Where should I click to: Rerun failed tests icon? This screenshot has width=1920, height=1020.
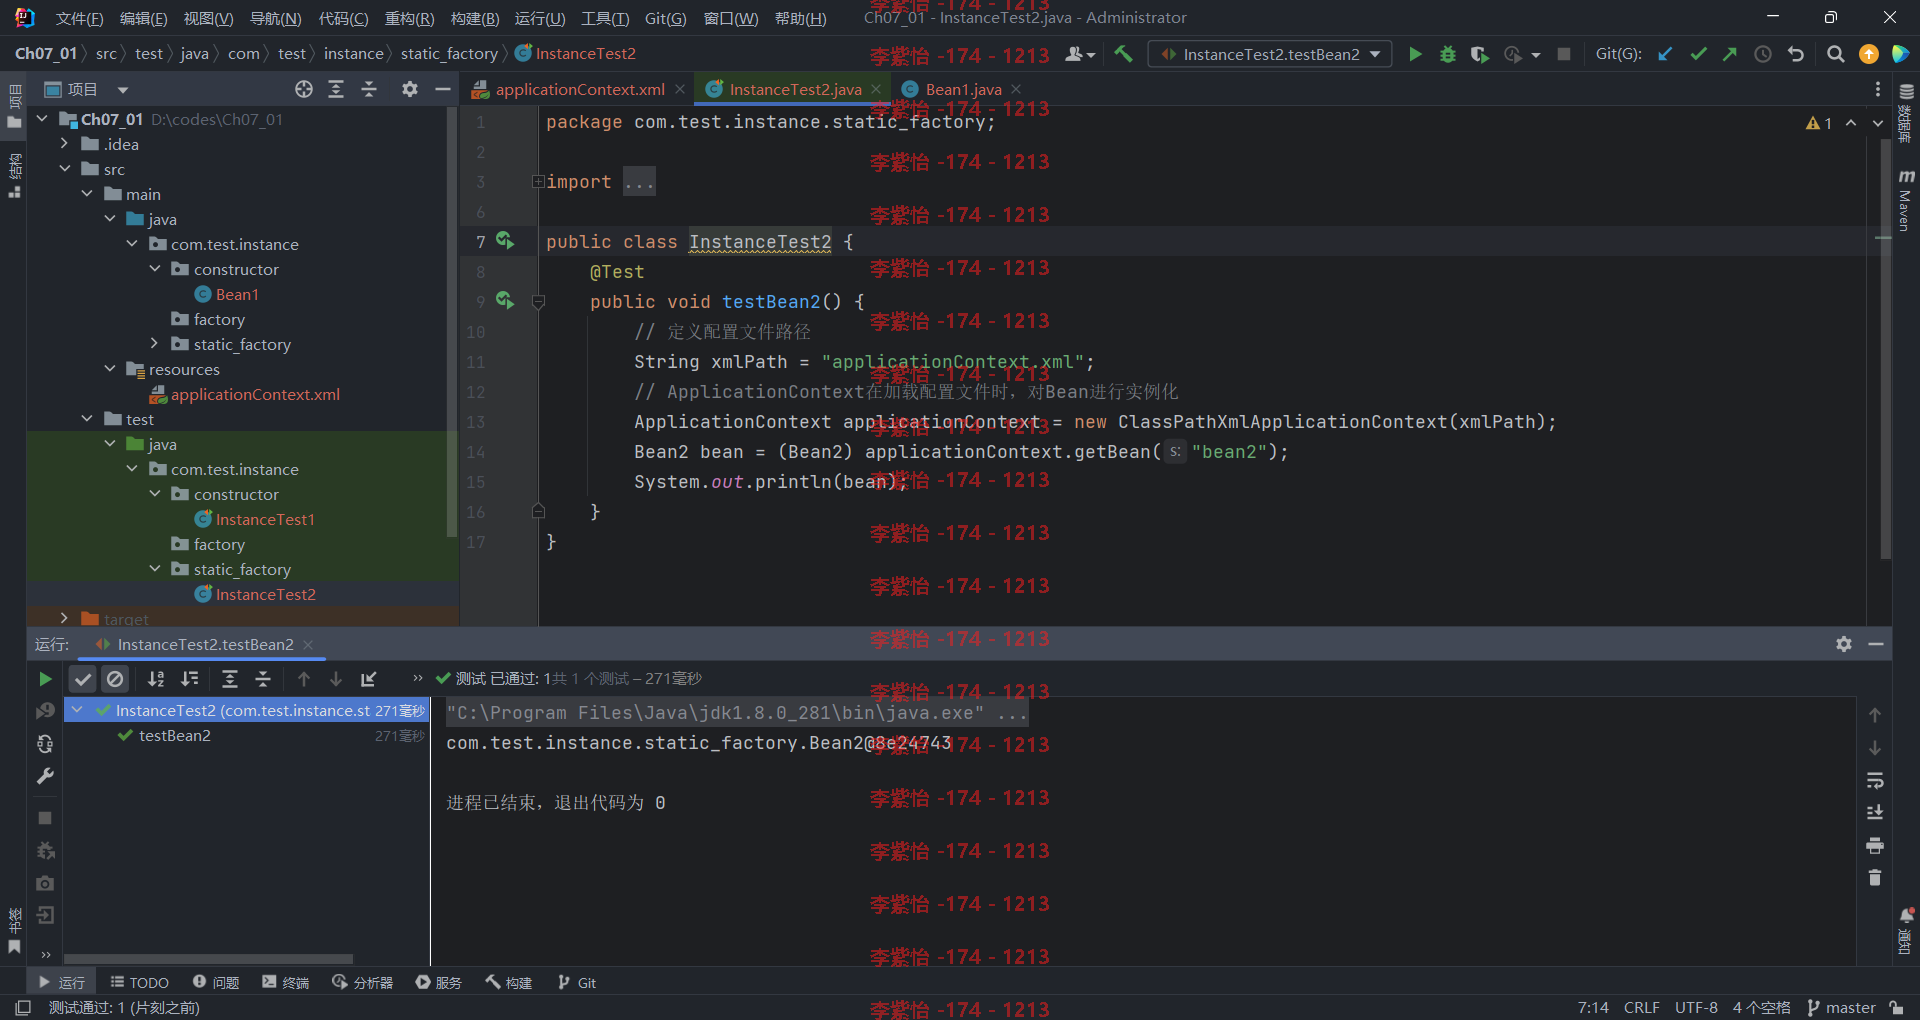point(45,711)
